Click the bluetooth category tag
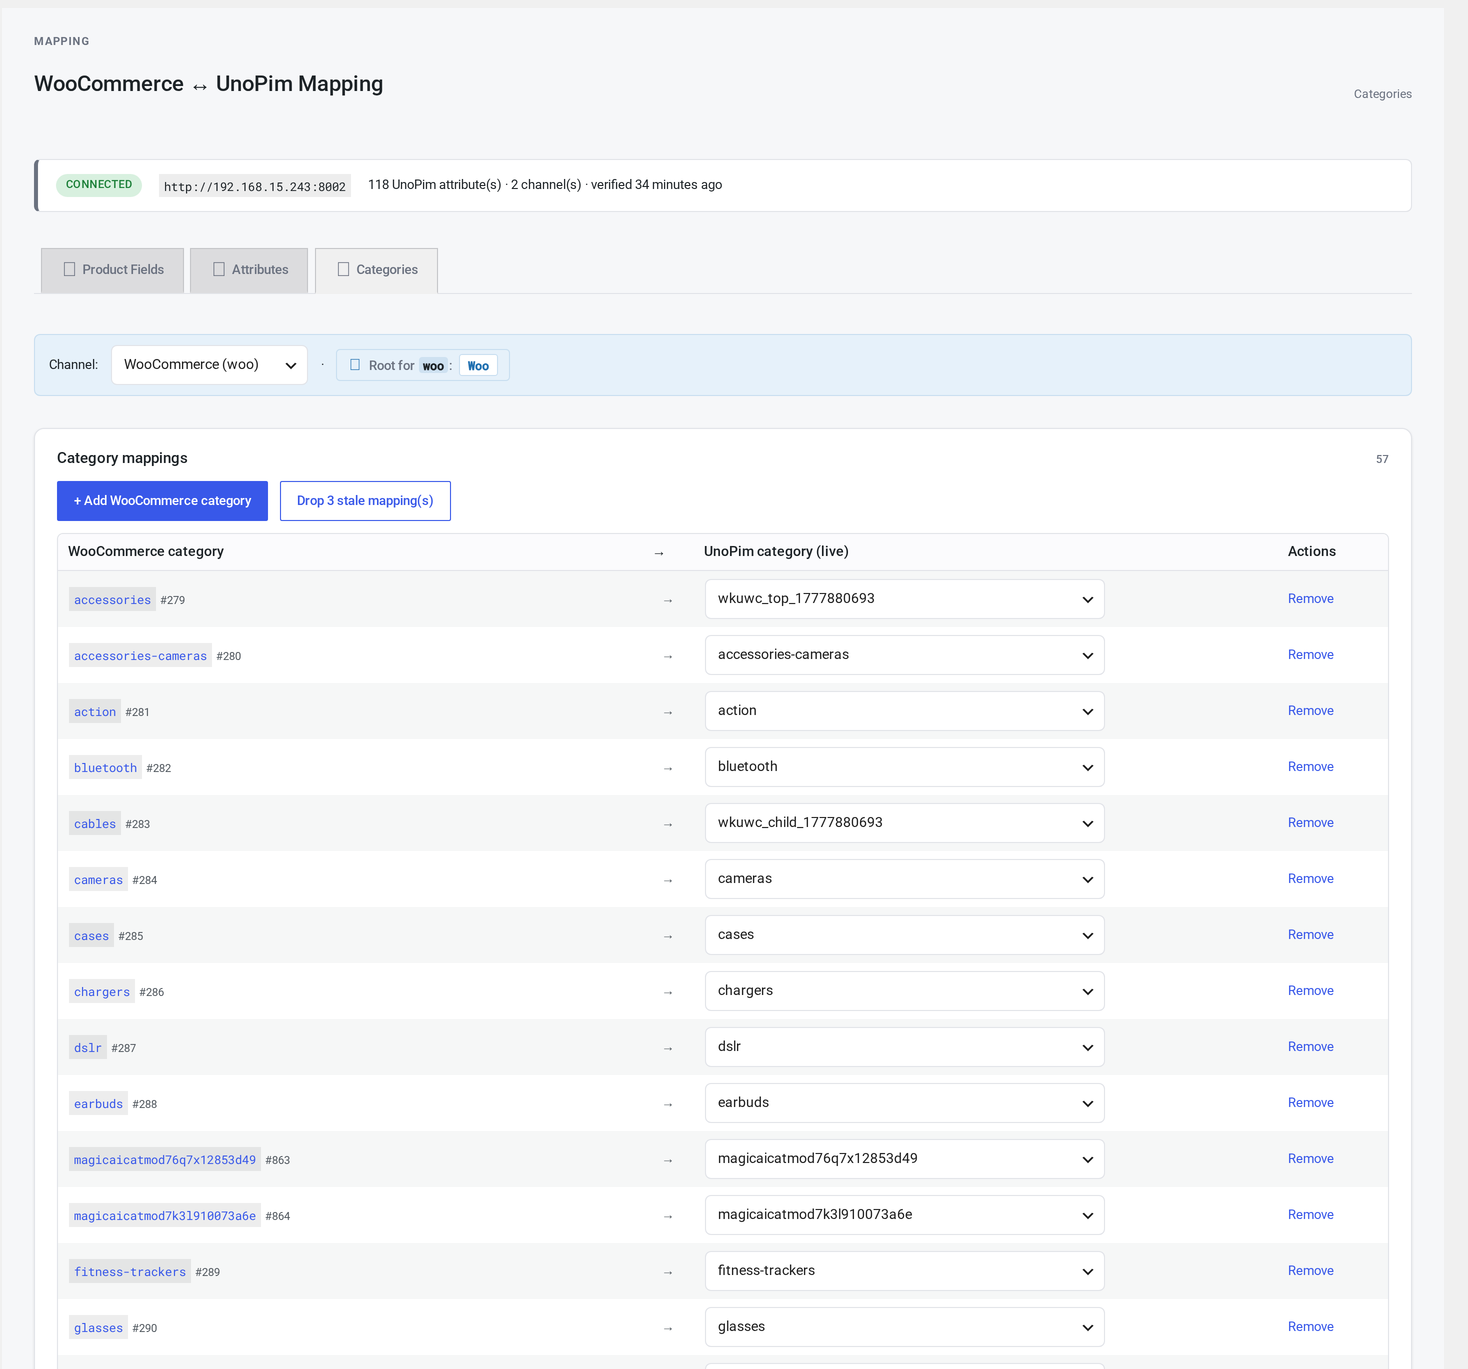This screenshot has width=1468, height=1369. (x=105, y=768)
